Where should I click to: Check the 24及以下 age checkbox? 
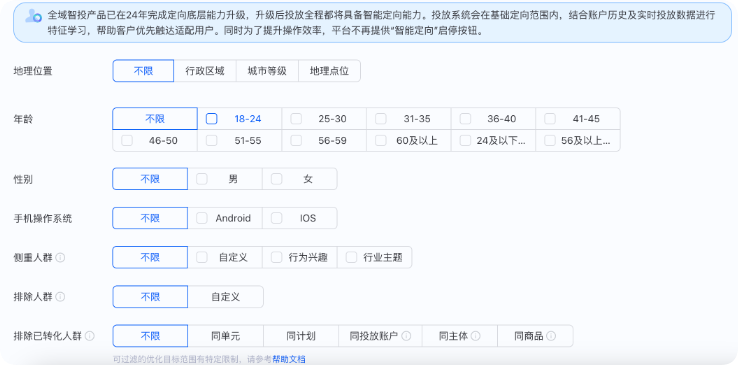pos(465,140)
